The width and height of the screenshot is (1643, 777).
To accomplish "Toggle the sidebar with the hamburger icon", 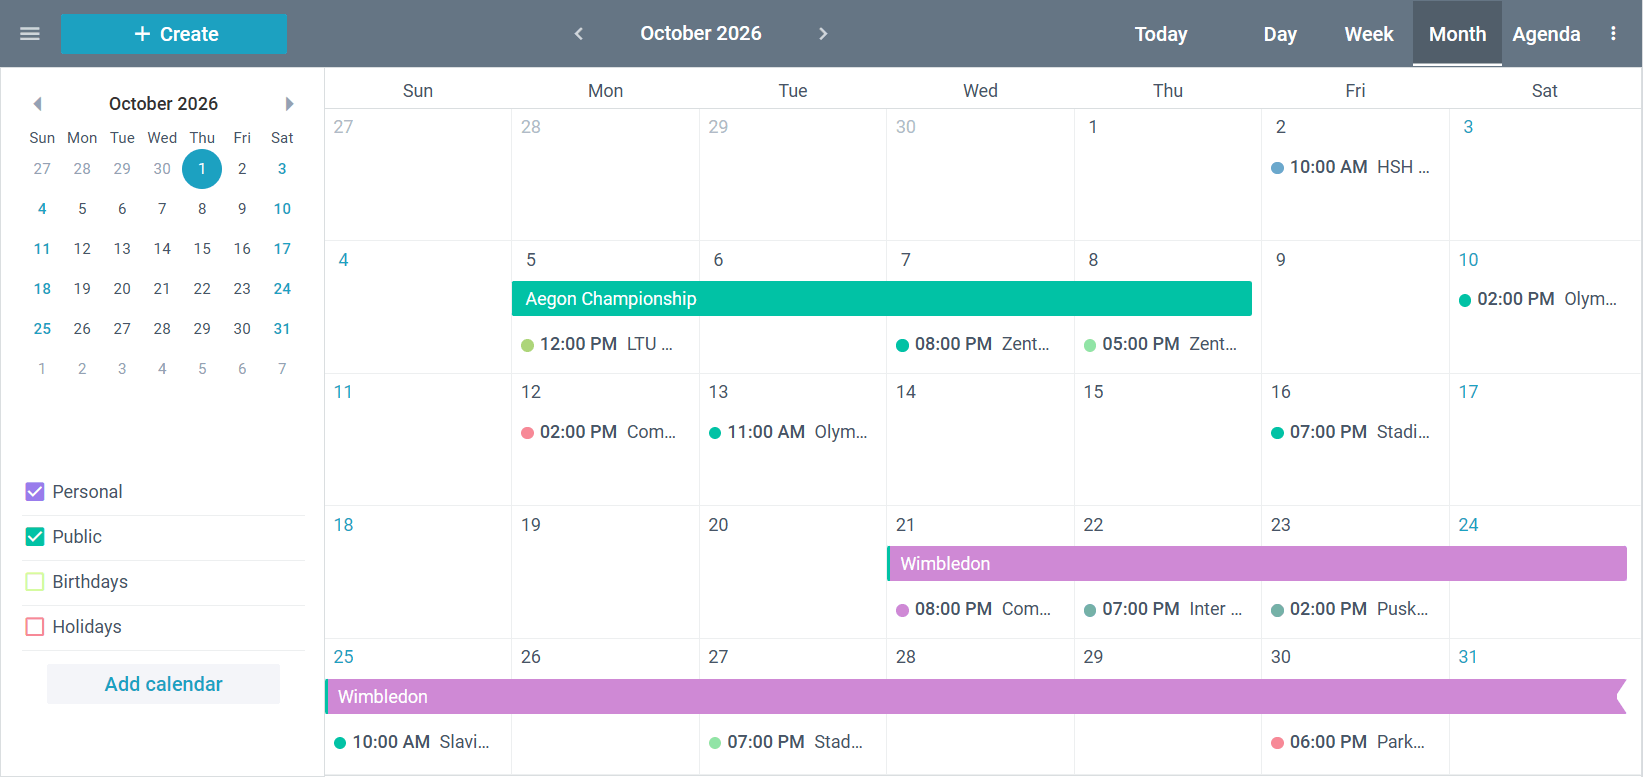I will click(29, 33).
